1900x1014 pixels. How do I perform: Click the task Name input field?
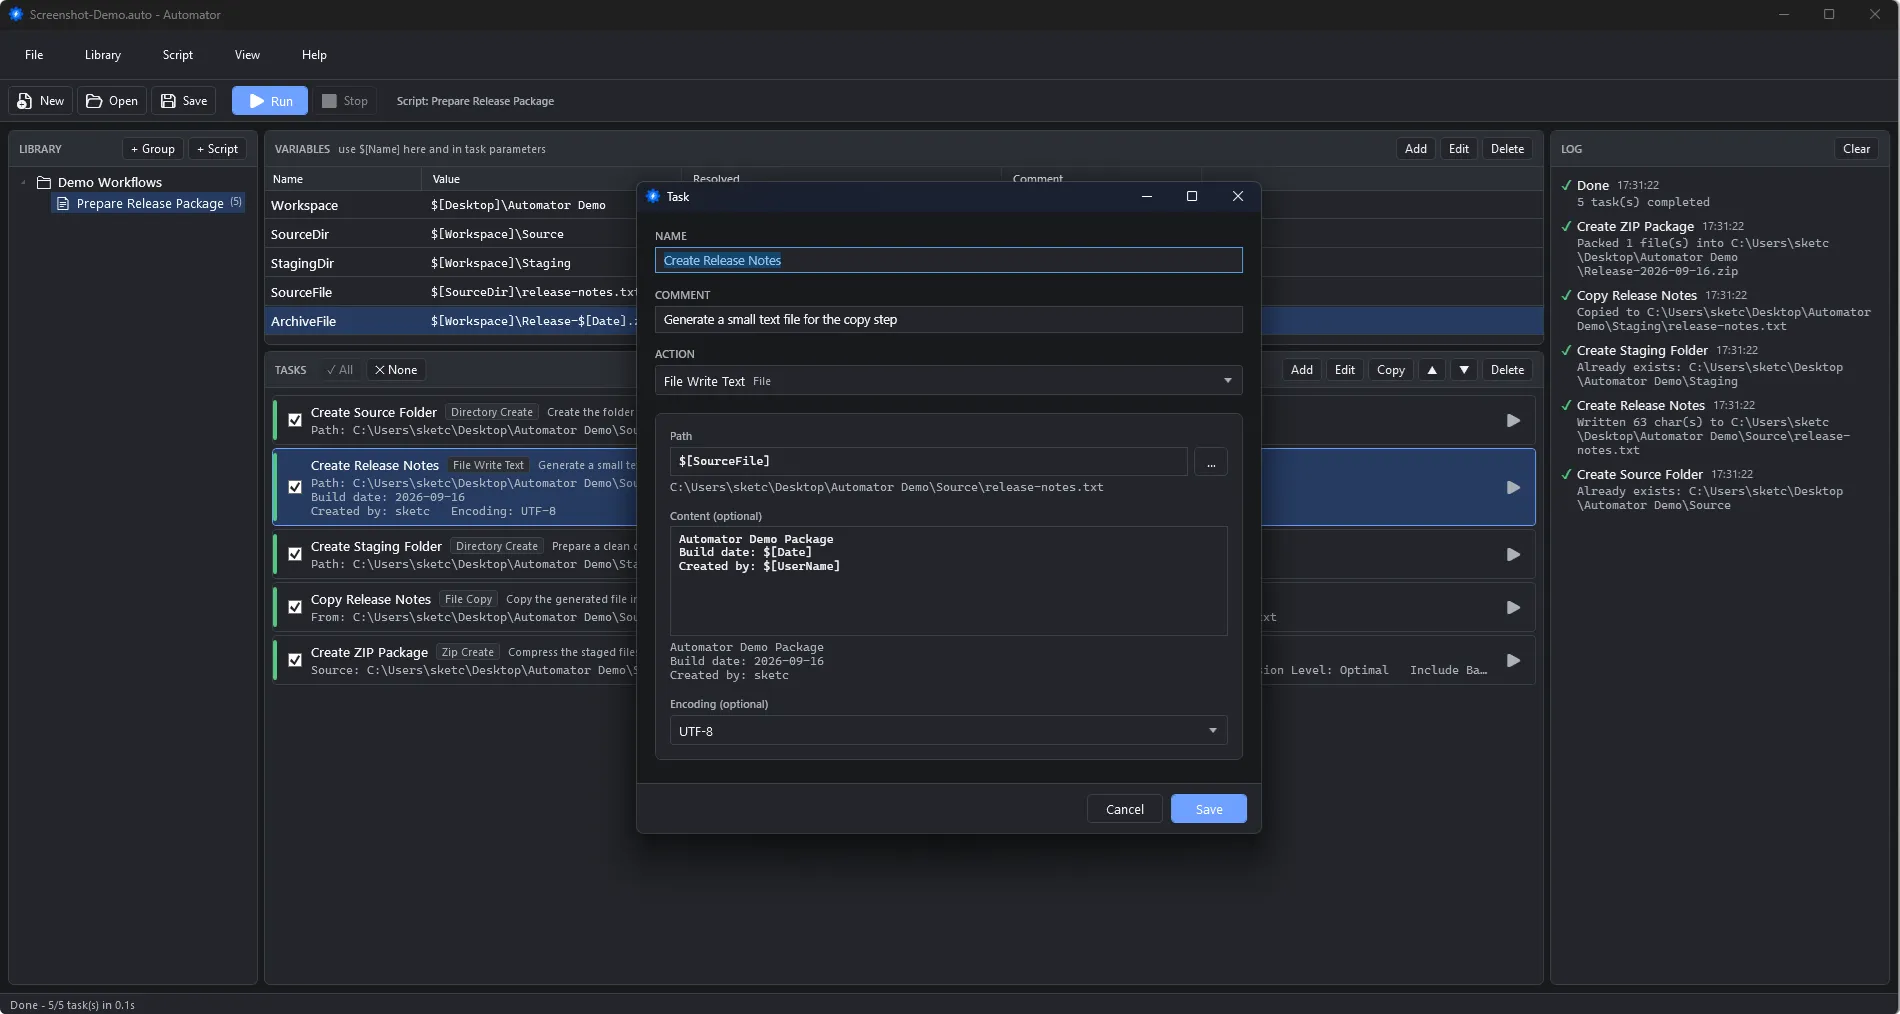(948, 260)
